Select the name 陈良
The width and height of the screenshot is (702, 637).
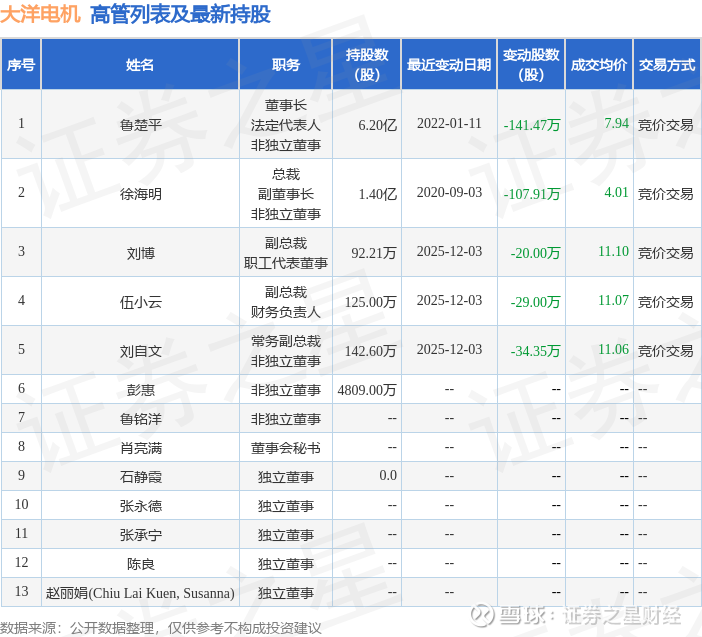click(x=141, y=564)
